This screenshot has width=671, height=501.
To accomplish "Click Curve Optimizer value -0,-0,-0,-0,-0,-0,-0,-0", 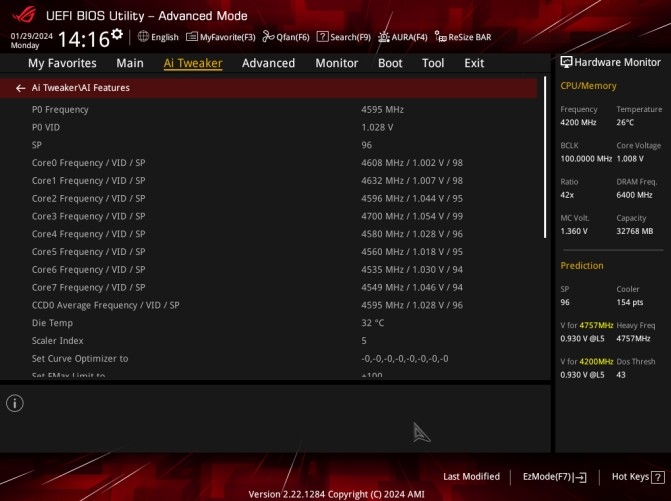I will pos(405,359).
